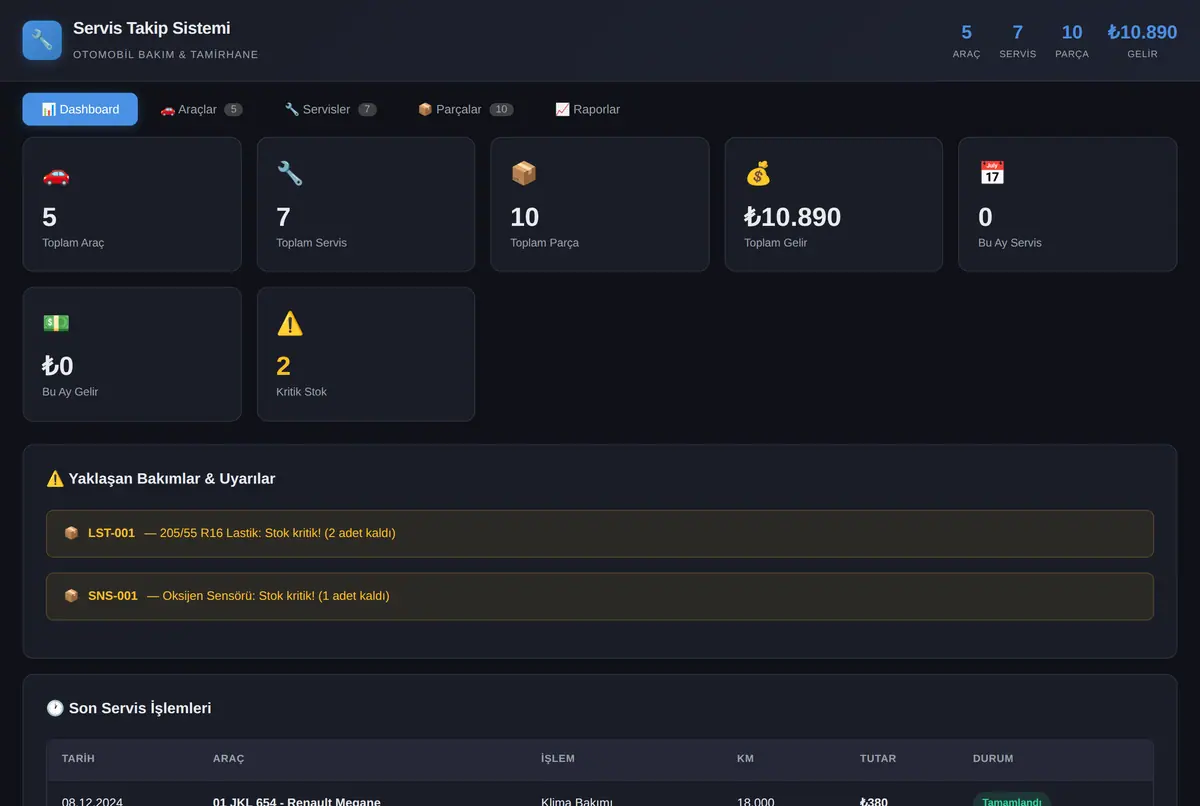Select the SNS-001 oxygen sensor stock alert

tap(600, 596)
